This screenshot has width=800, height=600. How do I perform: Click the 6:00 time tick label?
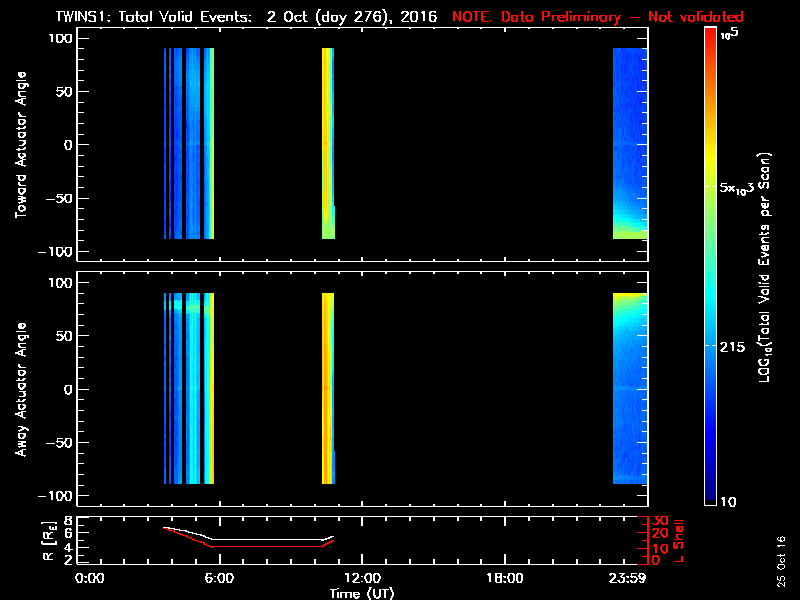[219, 578]
